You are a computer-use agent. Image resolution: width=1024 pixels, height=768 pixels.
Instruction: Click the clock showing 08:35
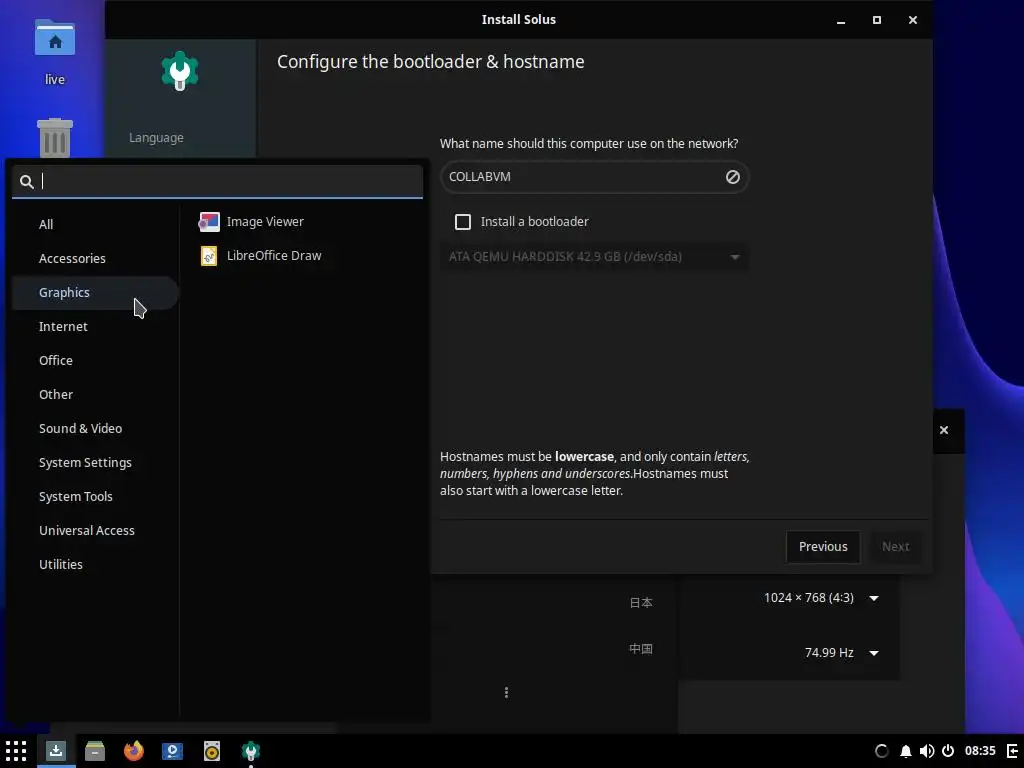(x=980, y=751)
